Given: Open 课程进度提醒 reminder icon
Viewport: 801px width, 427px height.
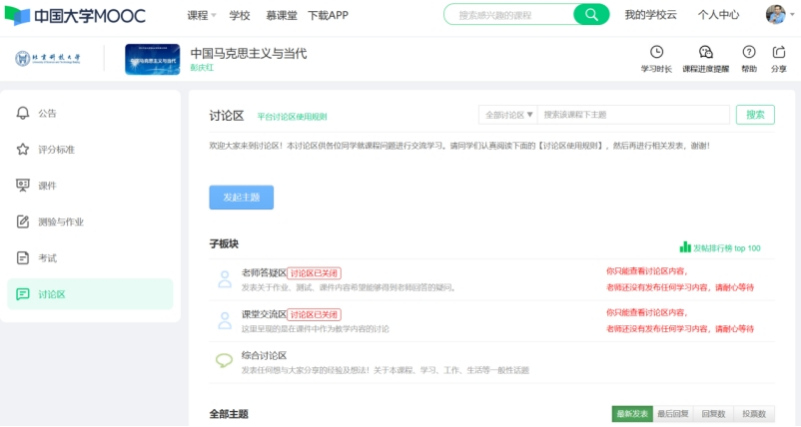Looking at the screenshot, I should (x=705, y=52).
